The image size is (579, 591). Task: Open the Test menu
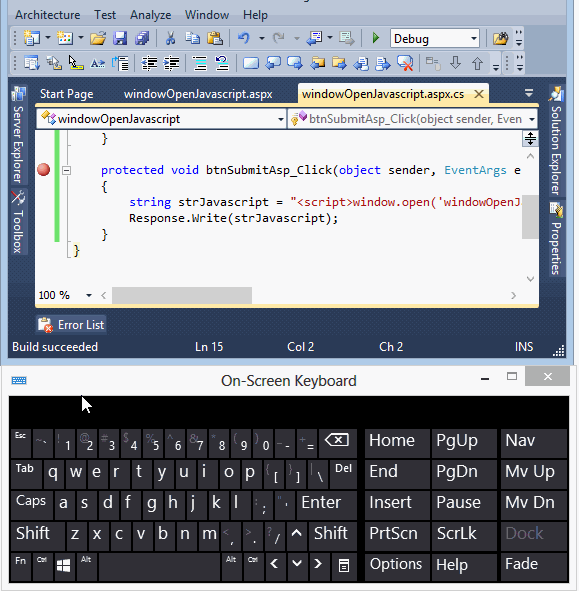point(105,15)
